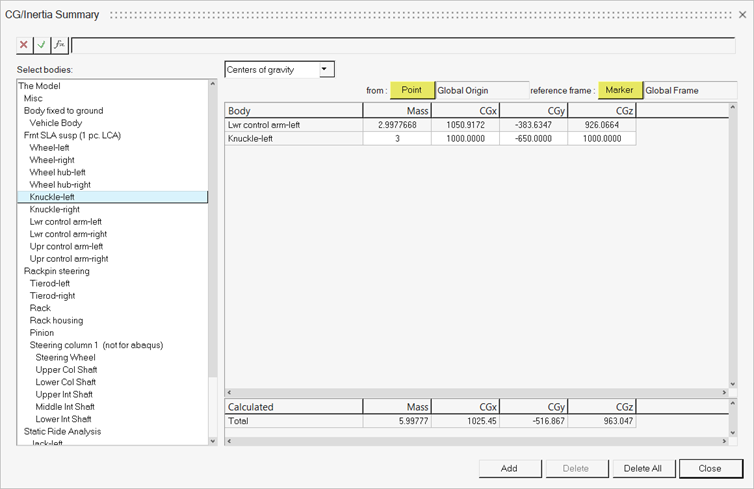Viewport: 754px width, 489px height.
Task: Click the yellow Point collector button
Action: [x=412, y=90]
